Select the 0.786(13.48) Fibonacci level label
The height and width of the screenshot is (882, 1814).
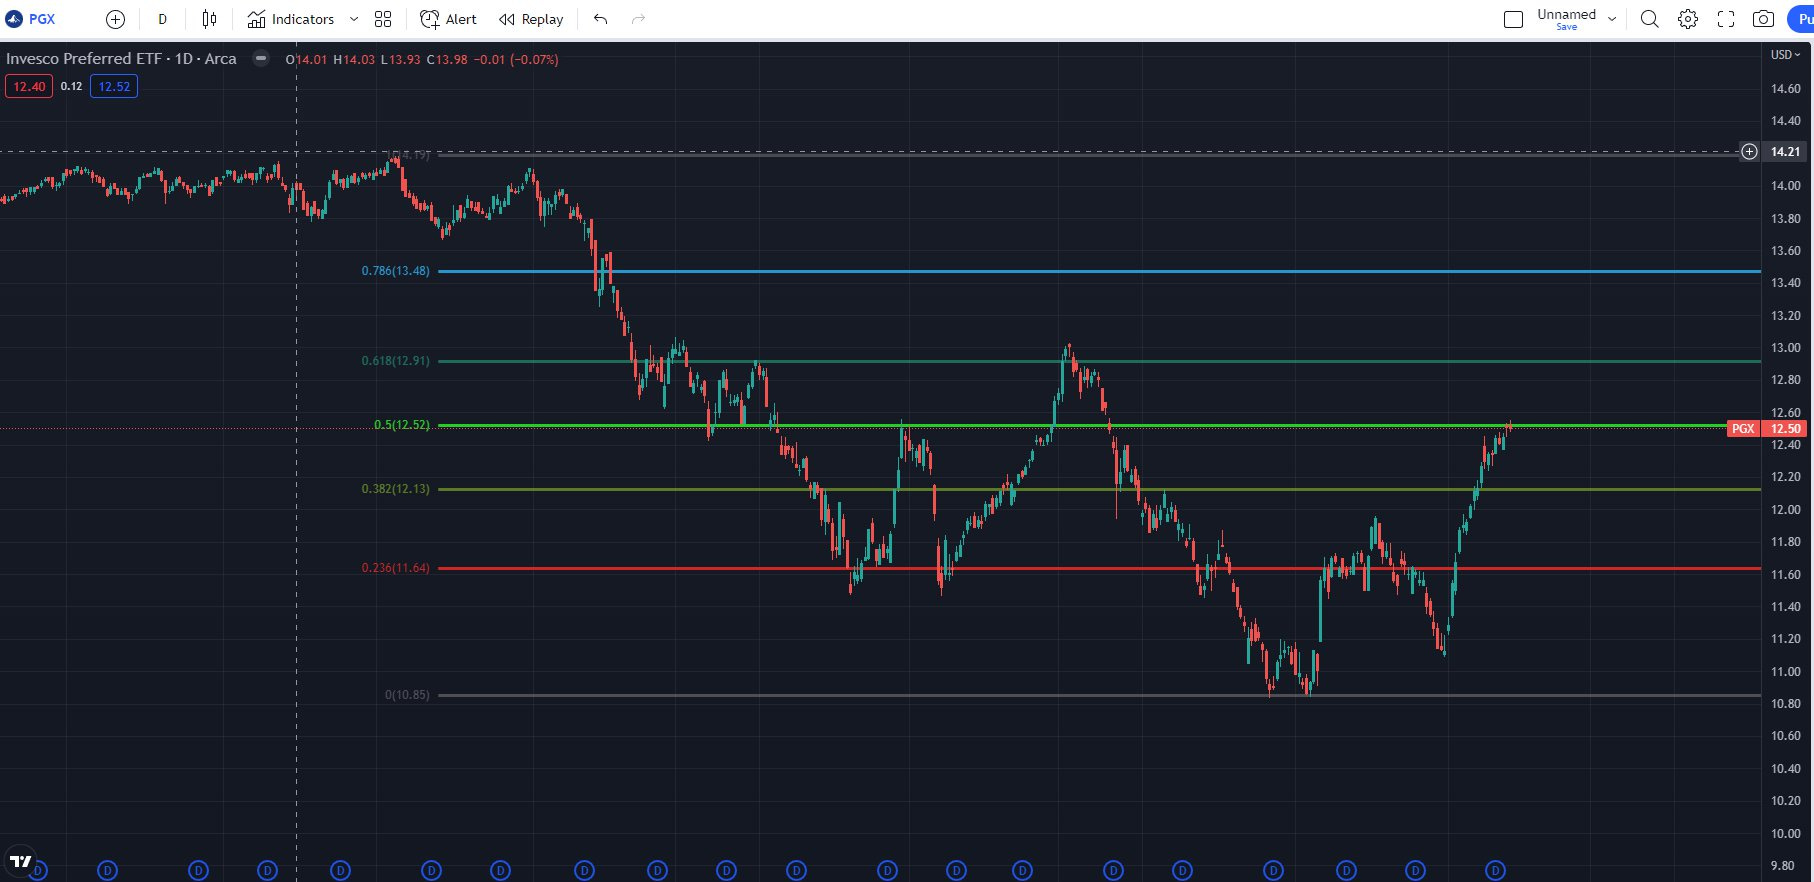[396, 271]
